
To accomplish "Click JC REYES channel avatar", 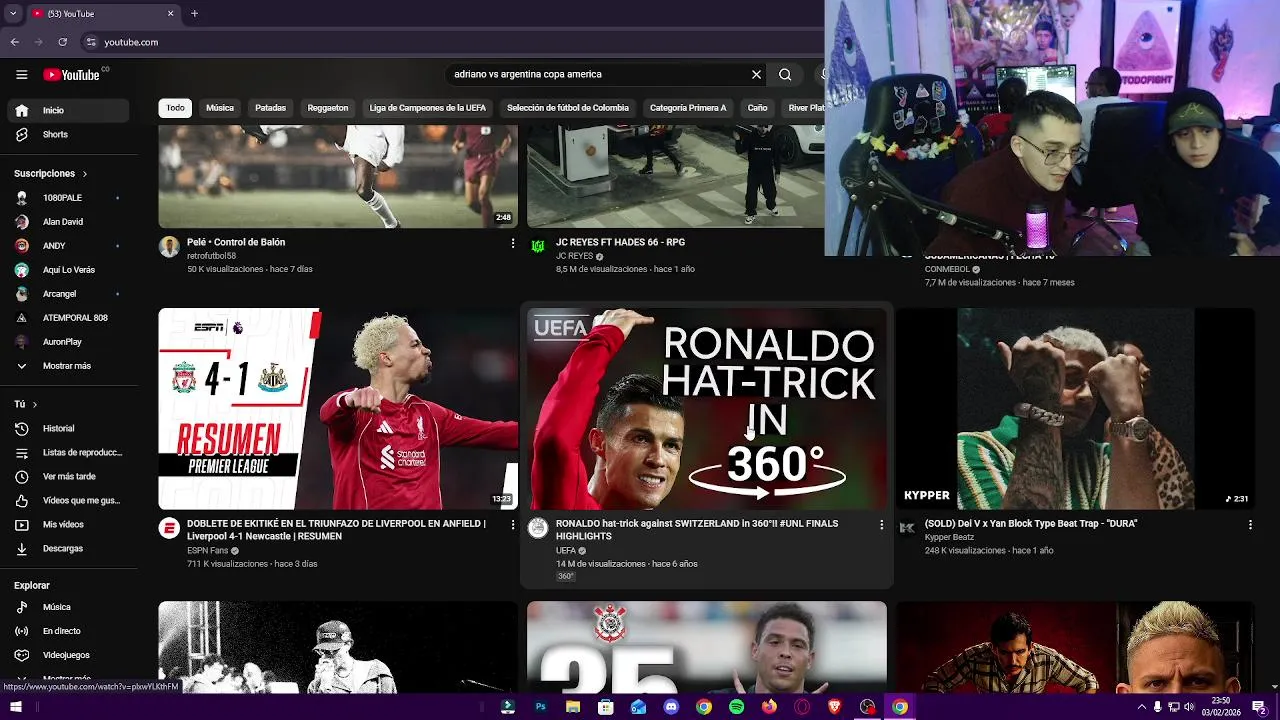I will coord(538,246).
